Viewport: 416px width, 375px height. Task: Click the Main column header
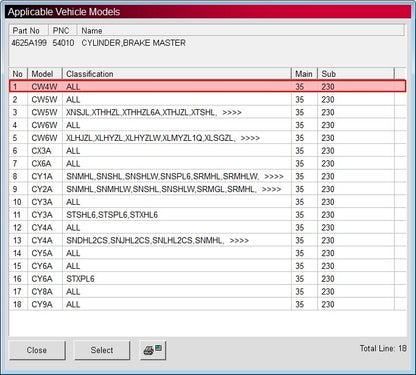click(304, 74)
